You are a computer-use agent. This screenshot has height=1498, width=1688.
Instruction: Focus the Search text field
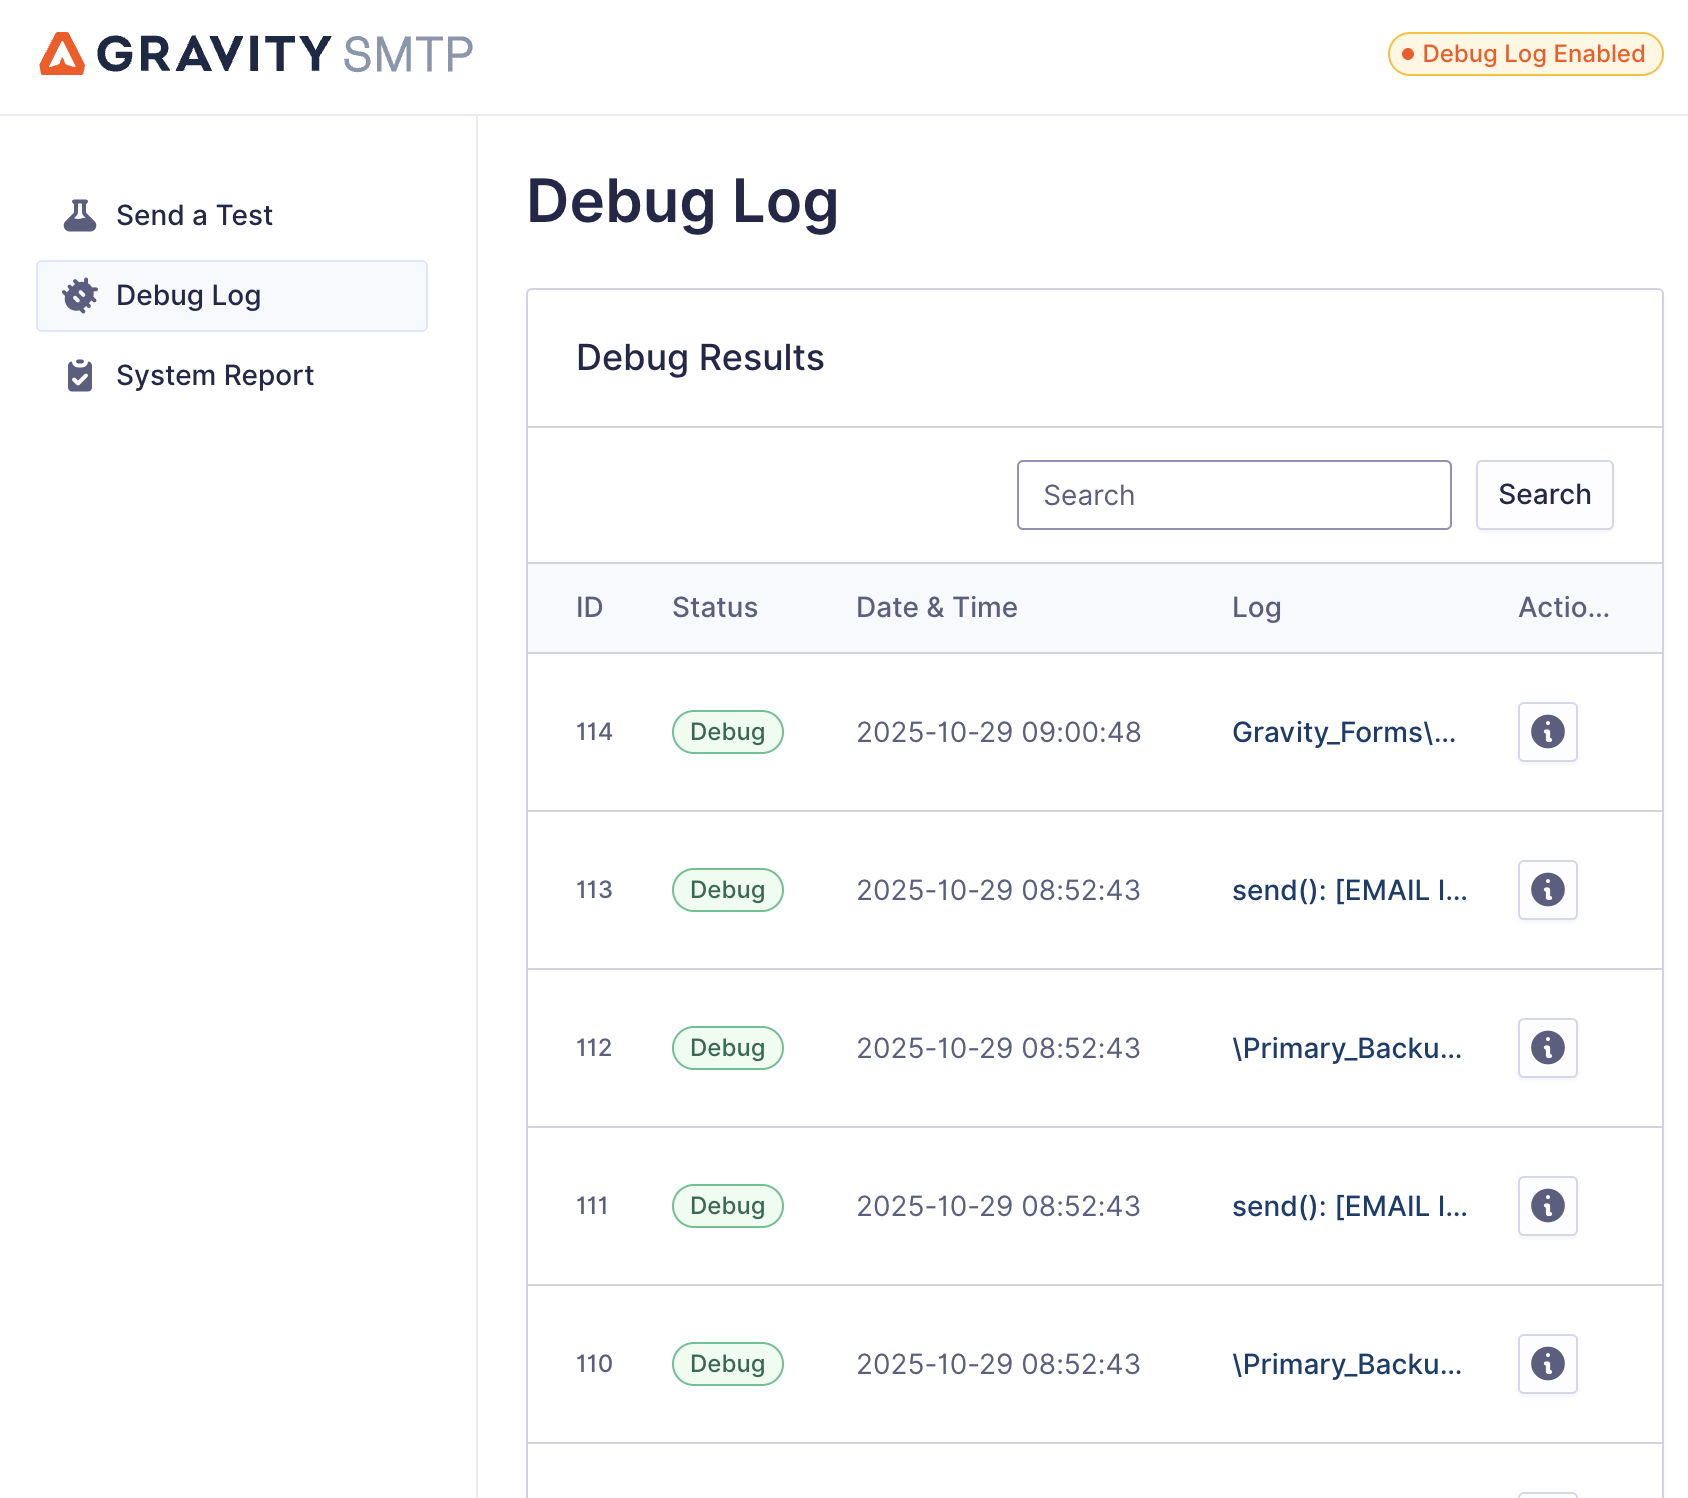click(x=1233, y=495)
